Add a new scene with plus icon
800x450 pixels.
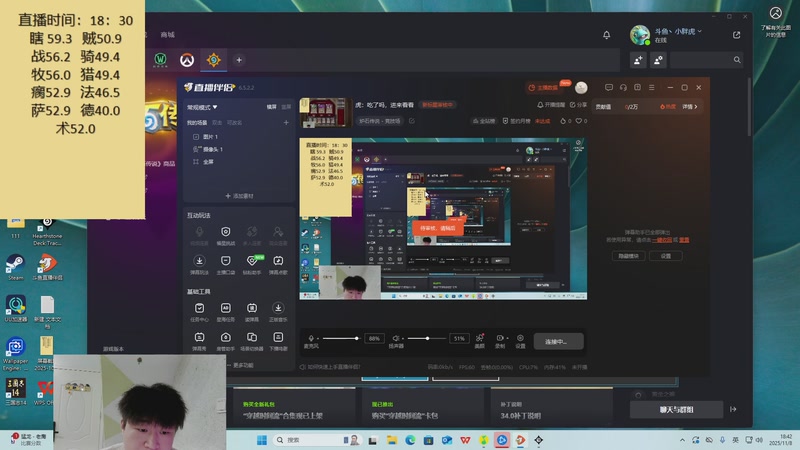[286, 122]
